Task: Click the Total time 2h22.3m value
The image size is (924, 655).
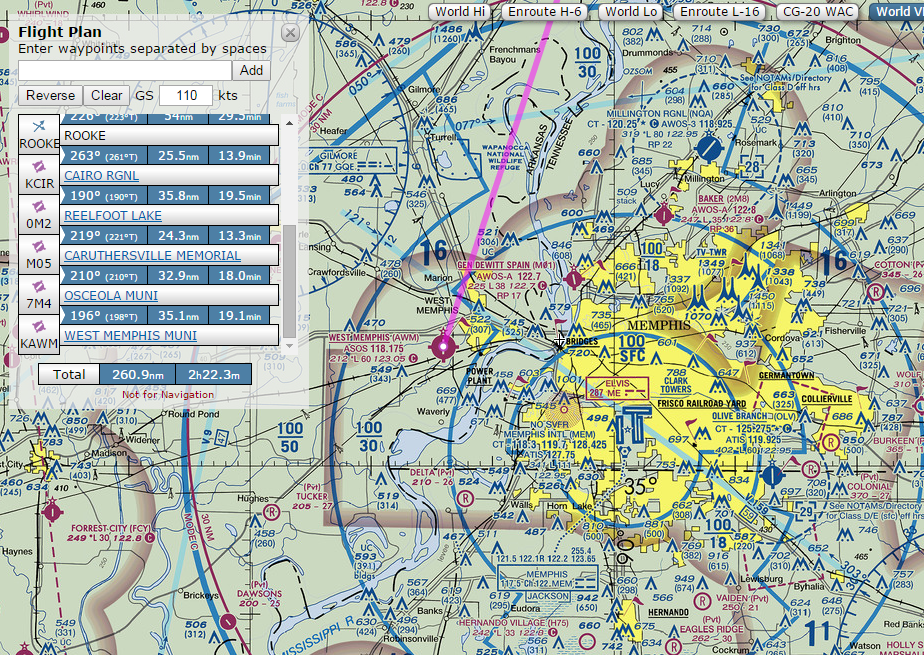Action: (x=213, y=375)
